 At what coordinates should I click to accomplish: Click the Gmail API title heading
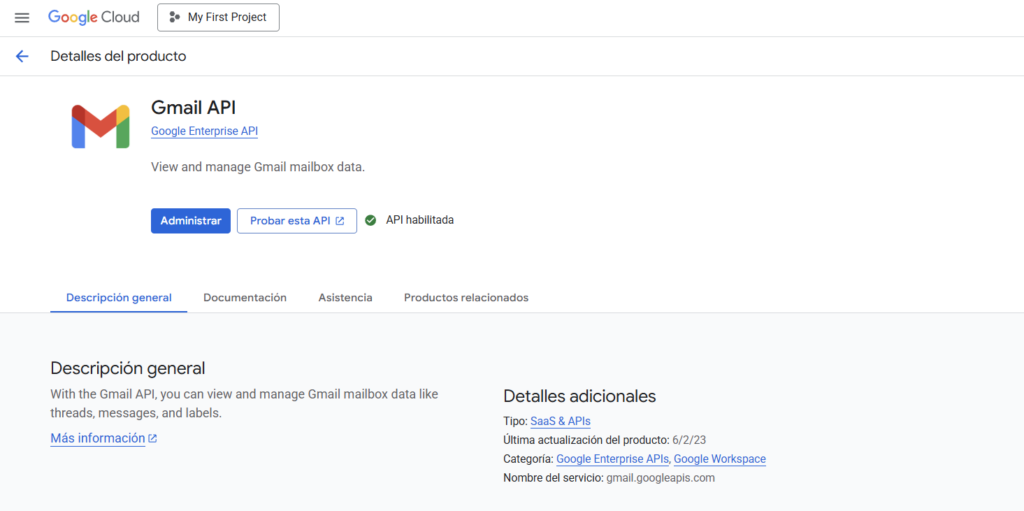pyautogui.click(x=193, y=107)
